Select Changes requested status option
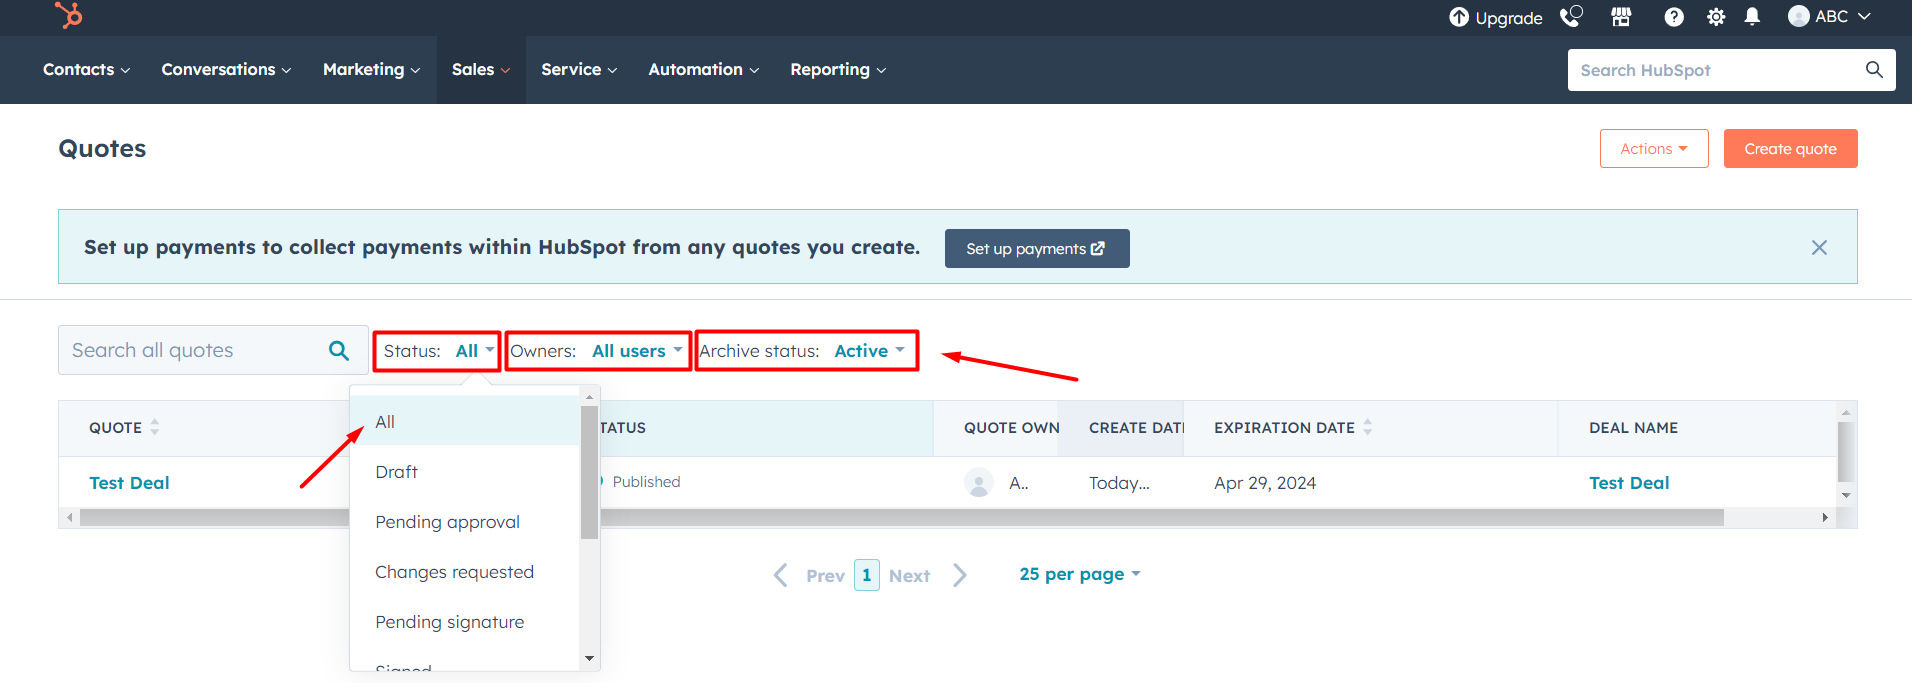Viewport: 1912px width, 683px height. (x=465, y=572)
